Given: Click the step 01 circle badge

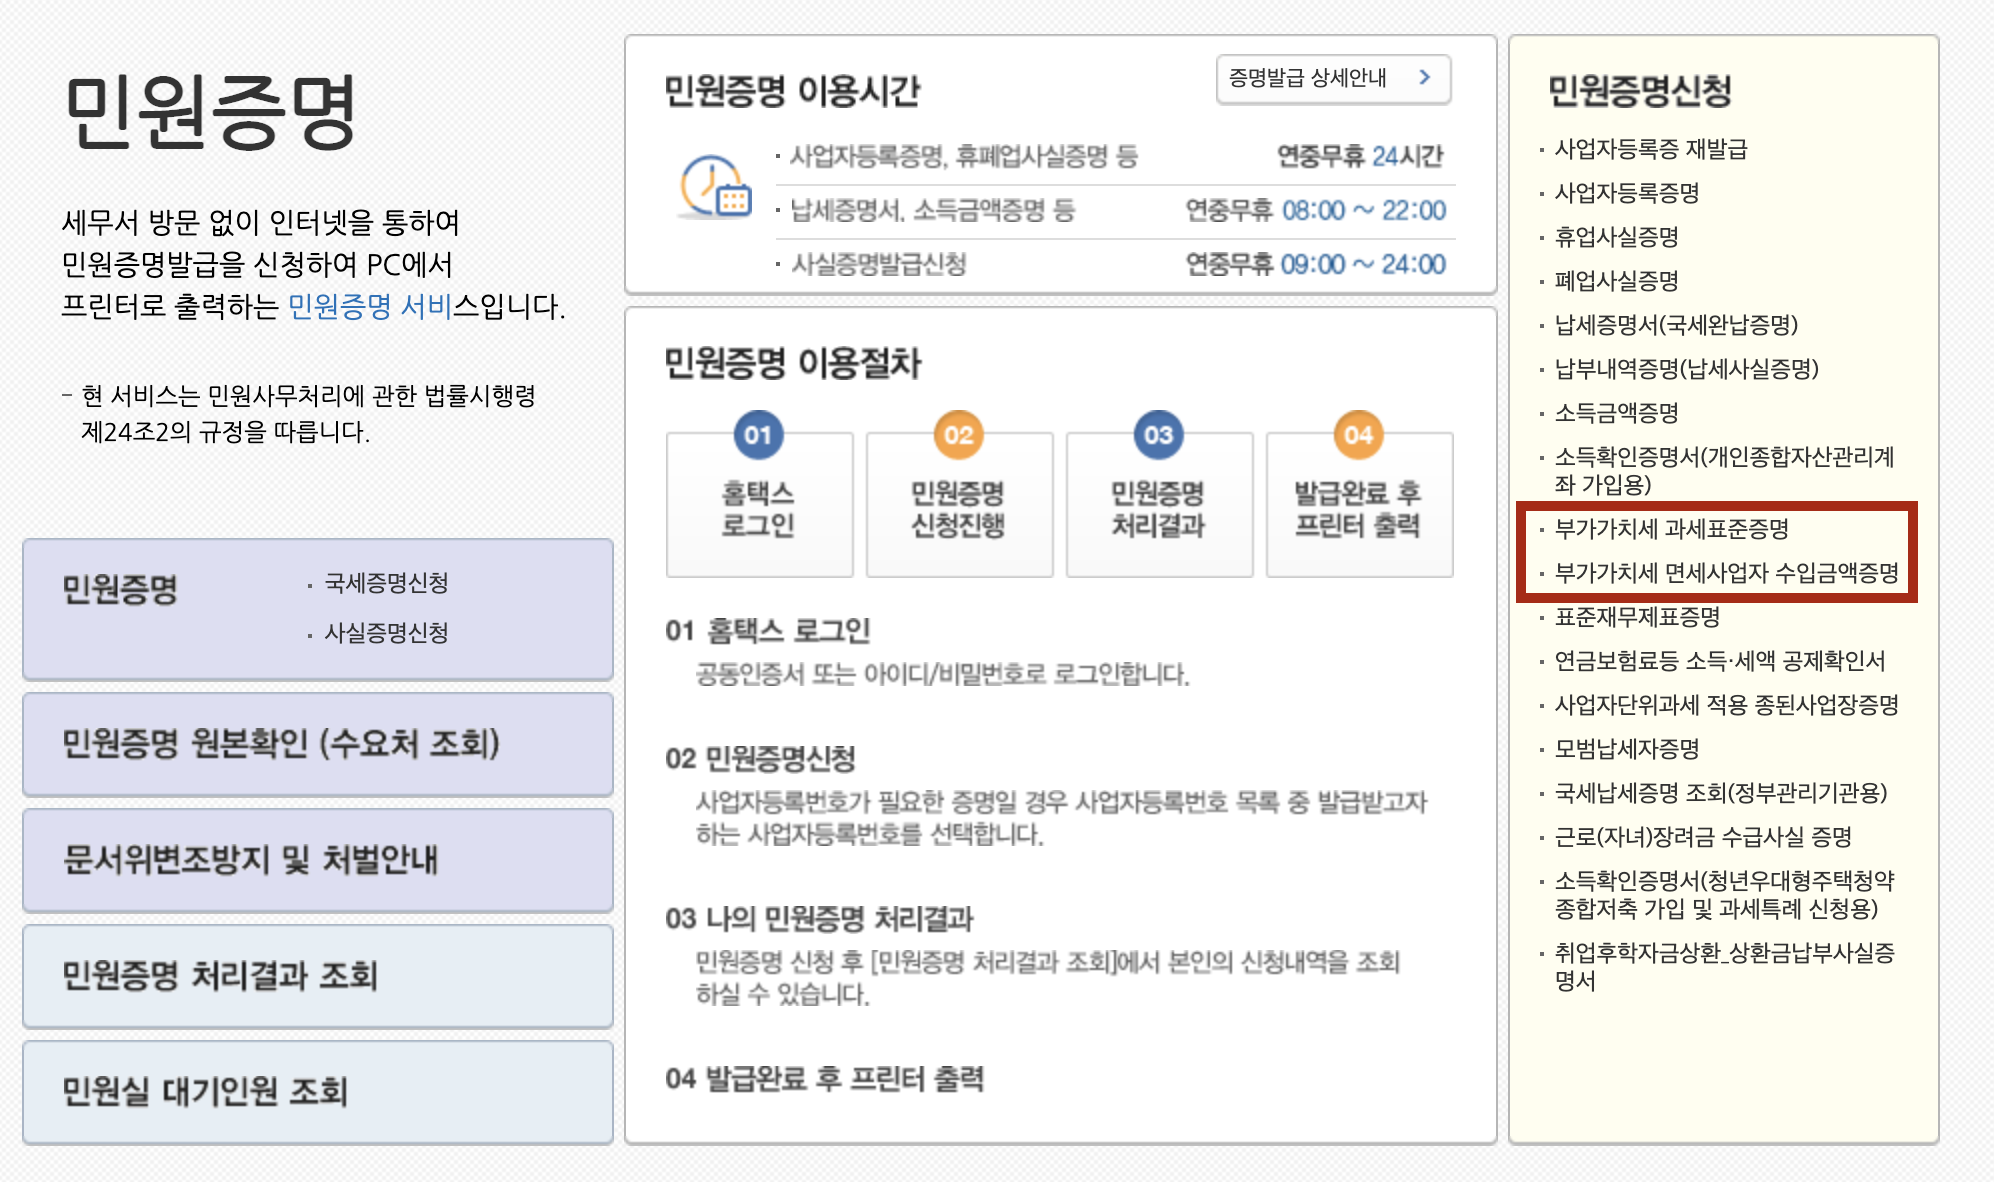Looking at the screenshot, I should tap(758, 435).
